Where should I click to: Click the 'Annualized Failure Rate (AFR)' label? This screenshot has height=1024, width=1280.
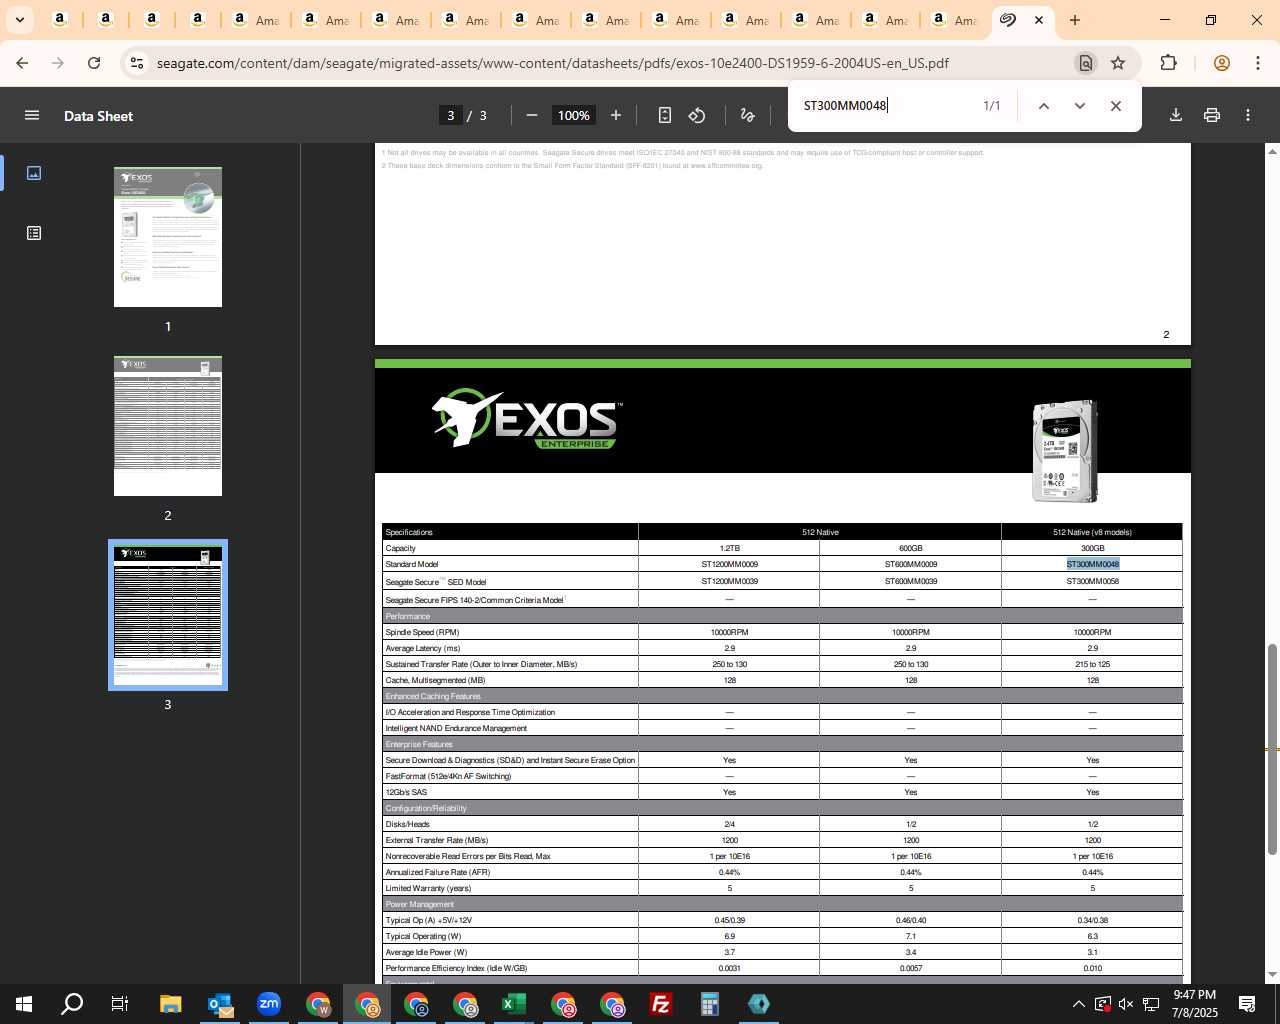(x=437, y=872)
